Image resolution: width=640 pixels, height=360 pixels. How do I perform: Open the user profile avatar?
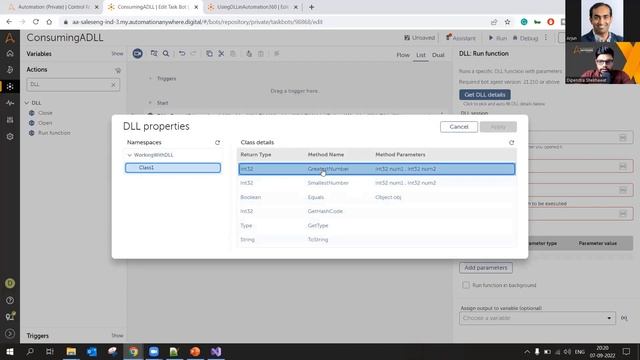[10, 283]
